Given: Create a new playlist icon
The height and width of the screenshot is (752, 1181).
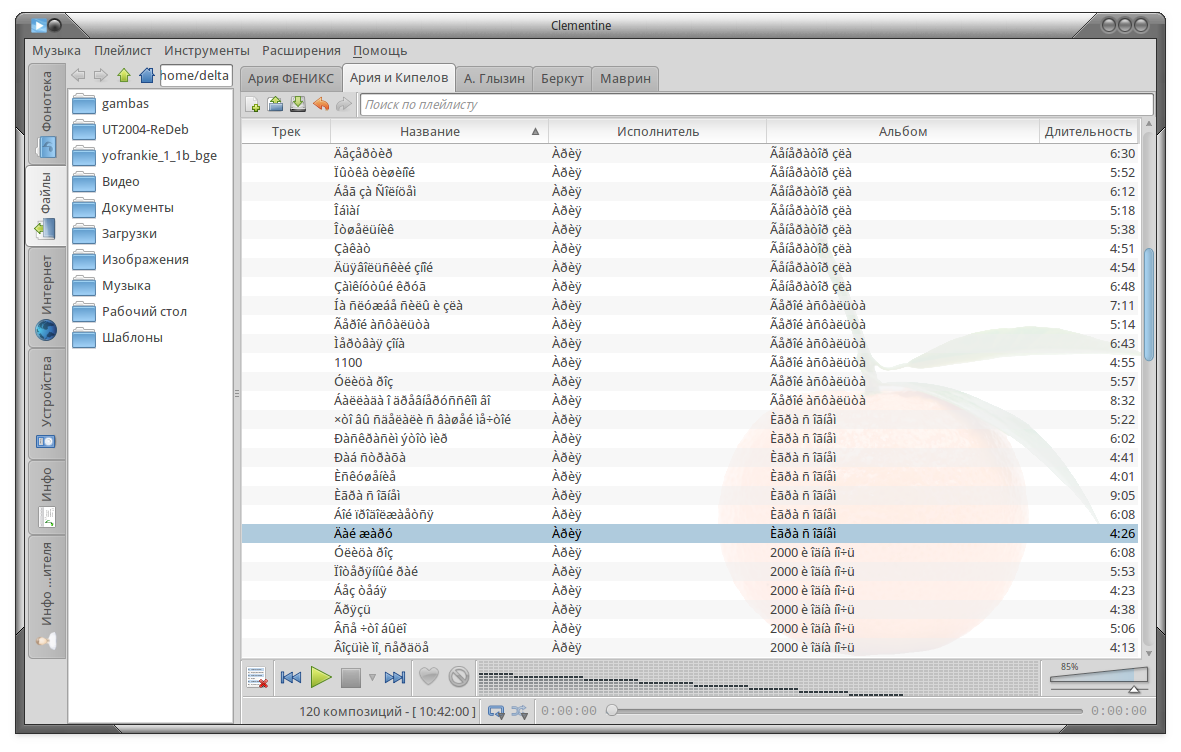Looking at the screenshot, I should point(253,105).
